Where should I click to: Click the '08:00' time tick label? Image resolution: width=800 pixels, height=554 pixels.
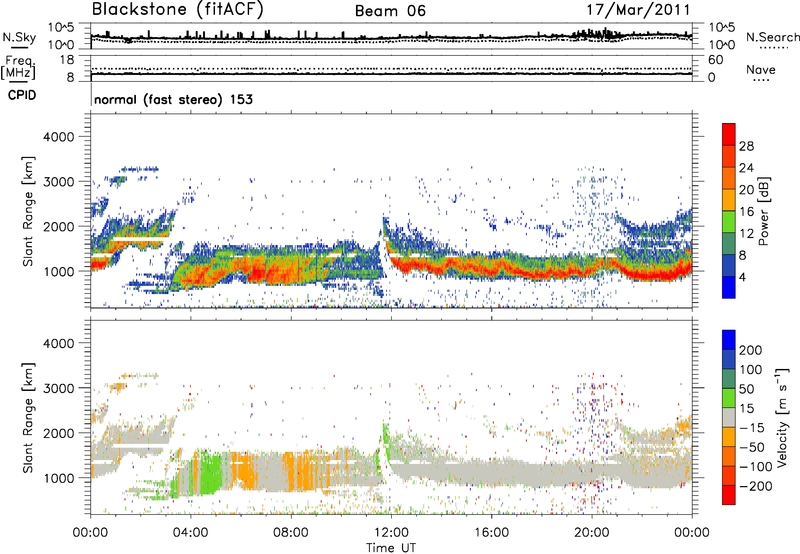click(291, 533)
